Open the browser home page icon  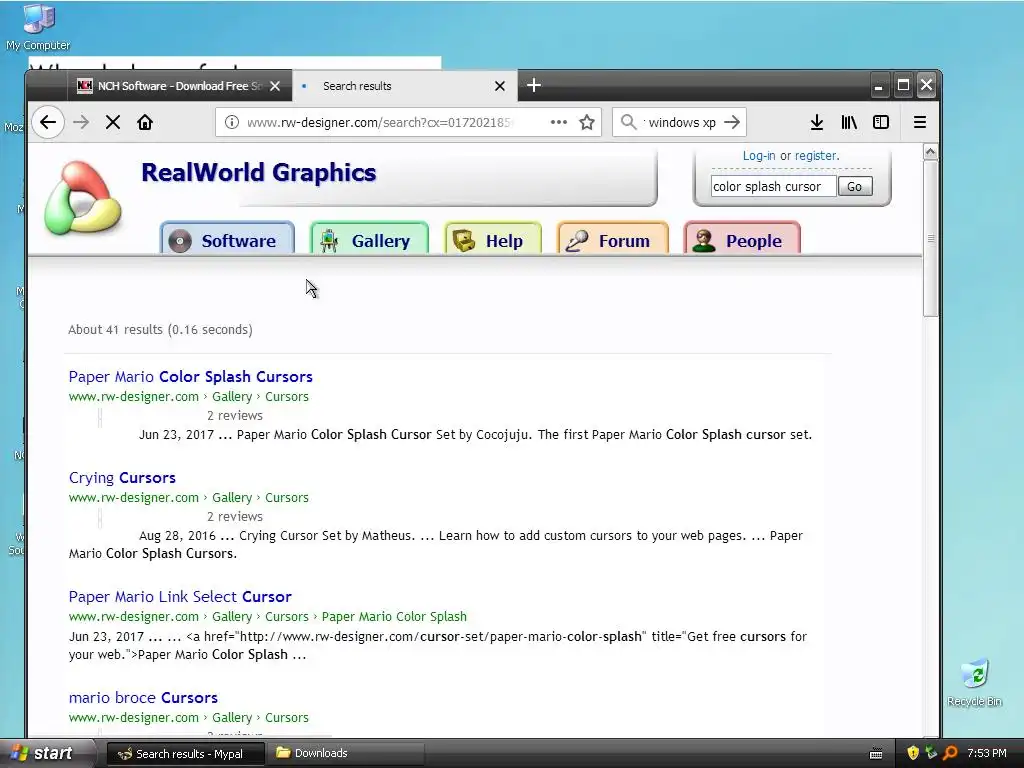[145, 122]
